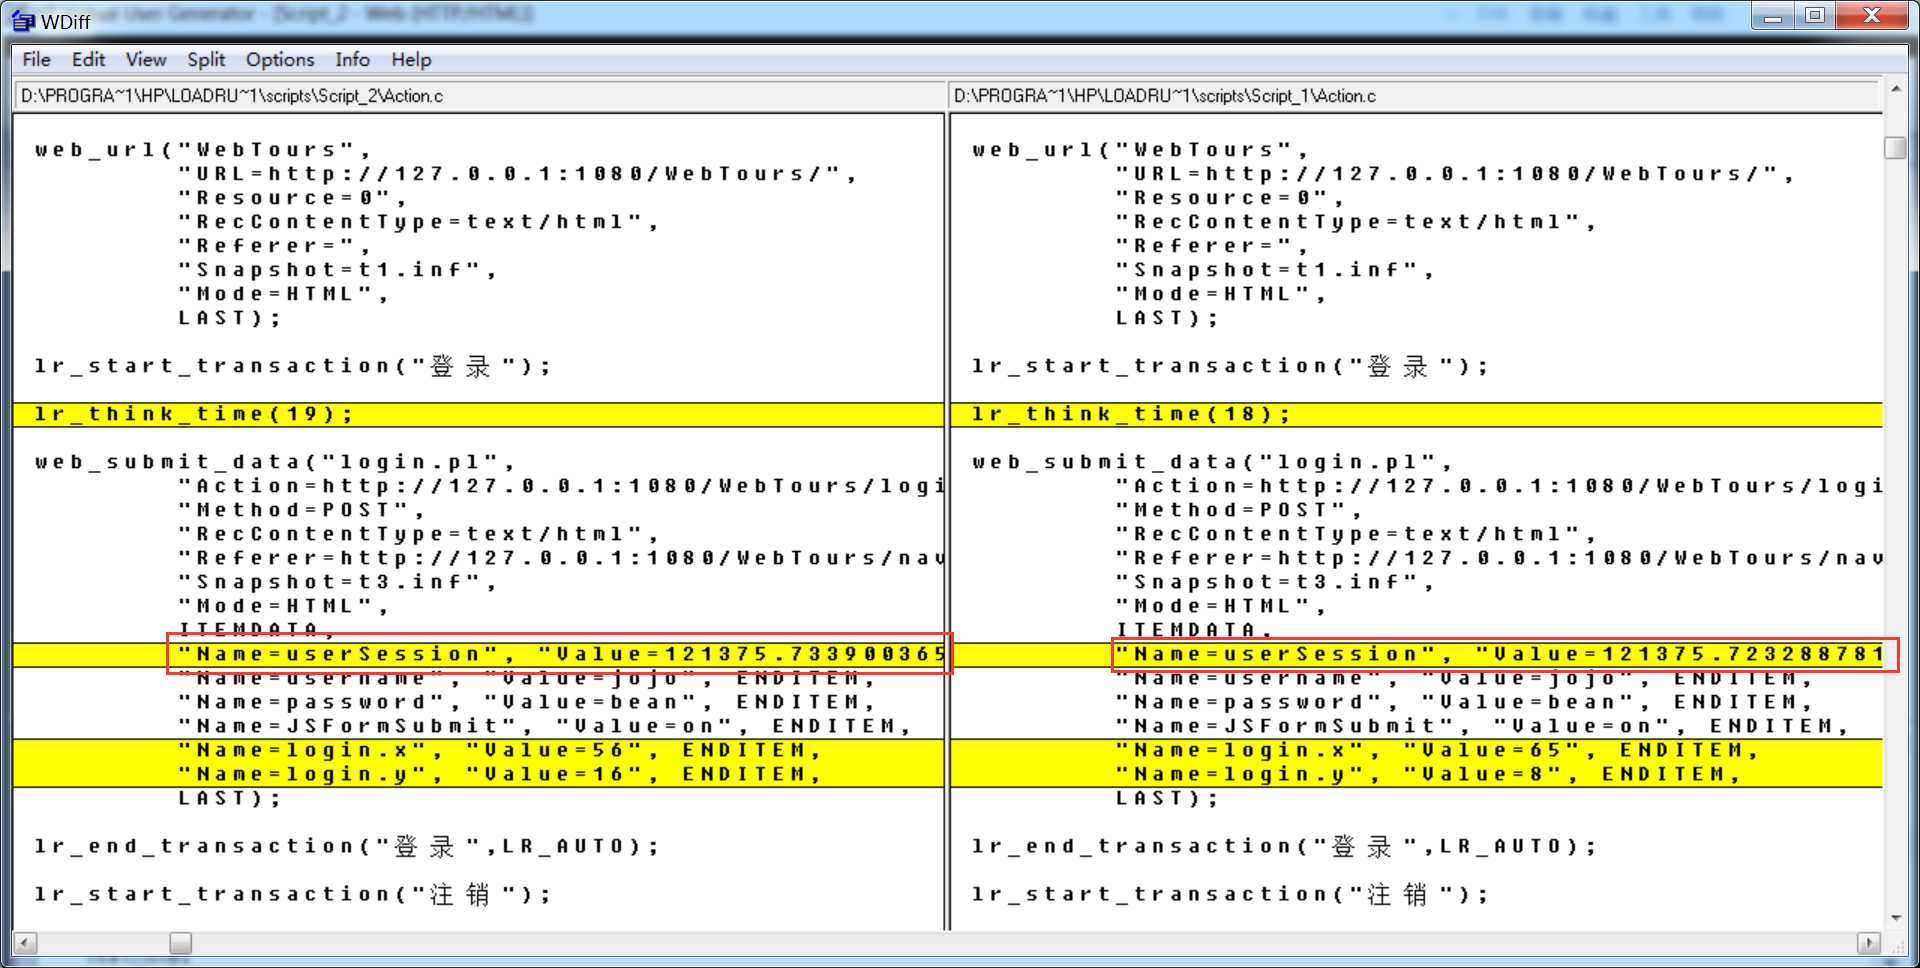Click login.y Value=16 line in left pane

[500, 774]
